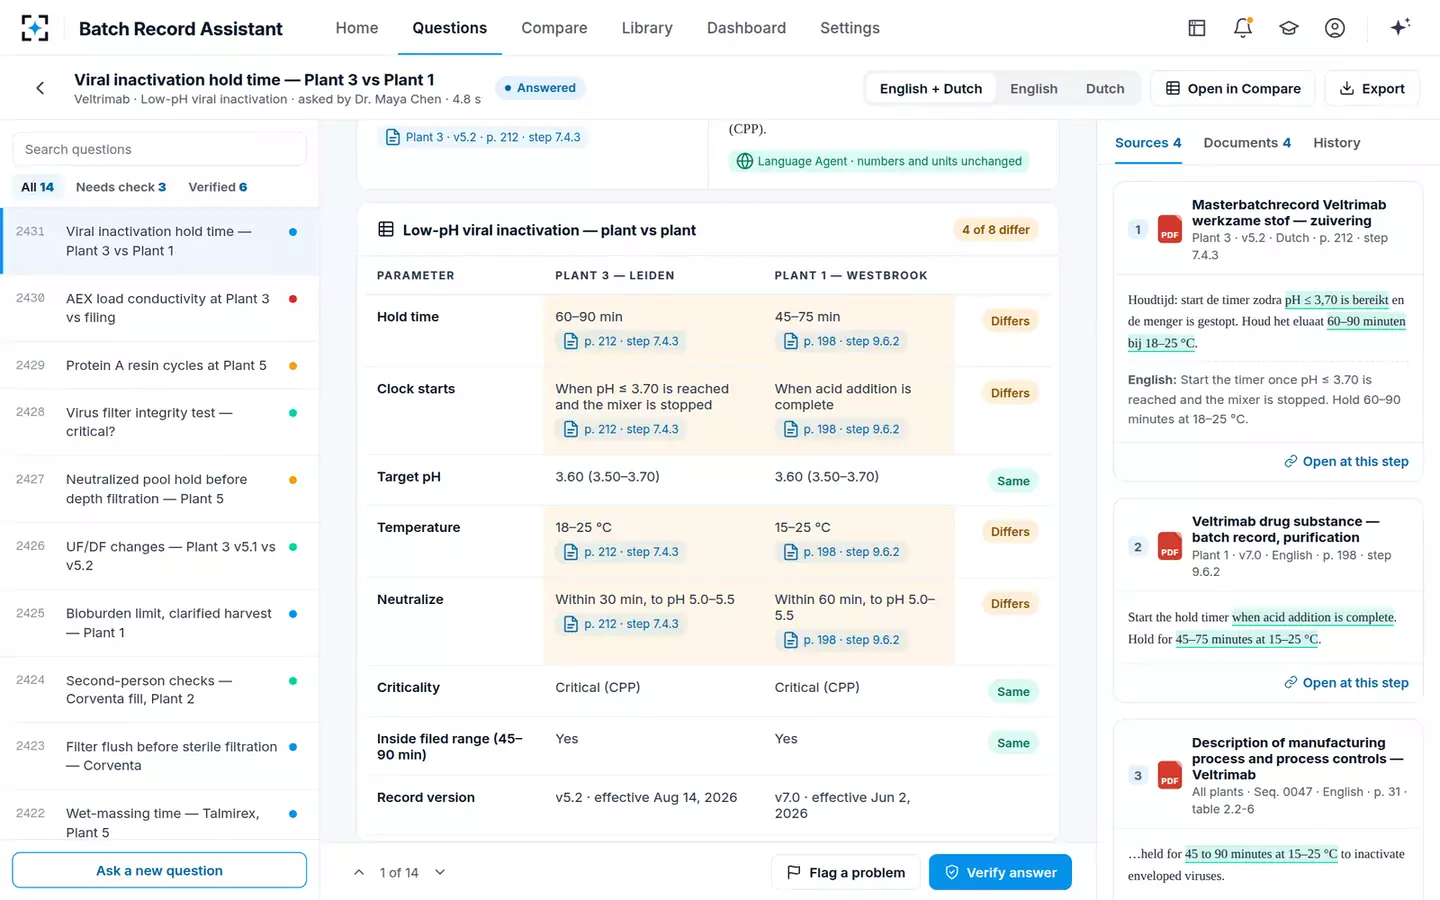This screenshot has height=900, width=1440.
Task: Switch language view to Dutch only
Action: pyautogui.click(x=1105, y=89)
